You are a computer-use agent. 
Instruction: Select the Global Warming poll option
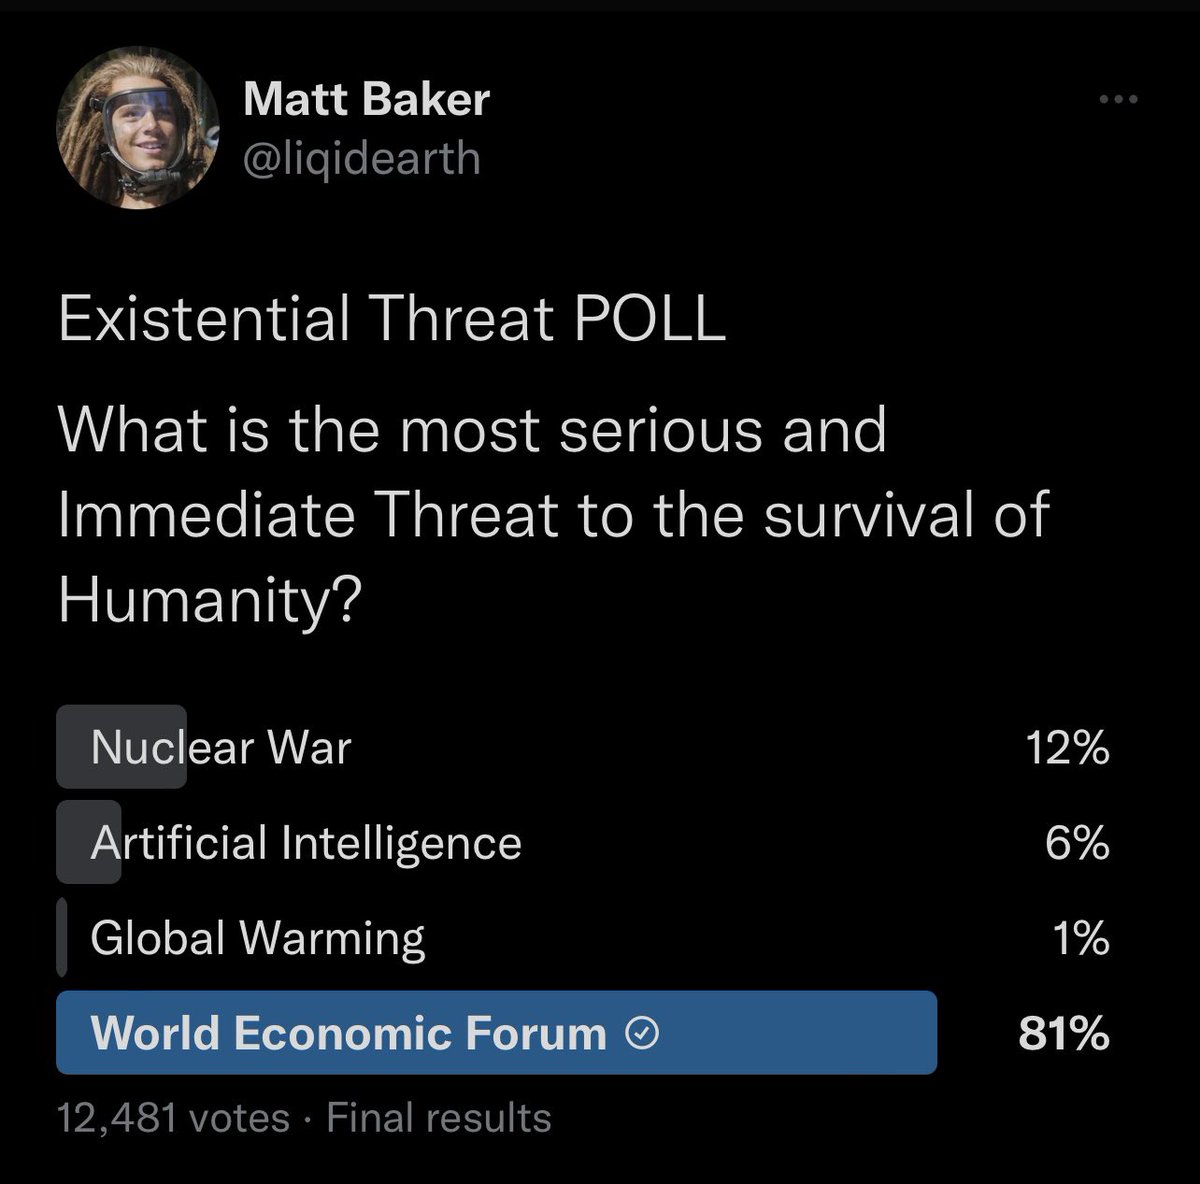tap(583, 938)
